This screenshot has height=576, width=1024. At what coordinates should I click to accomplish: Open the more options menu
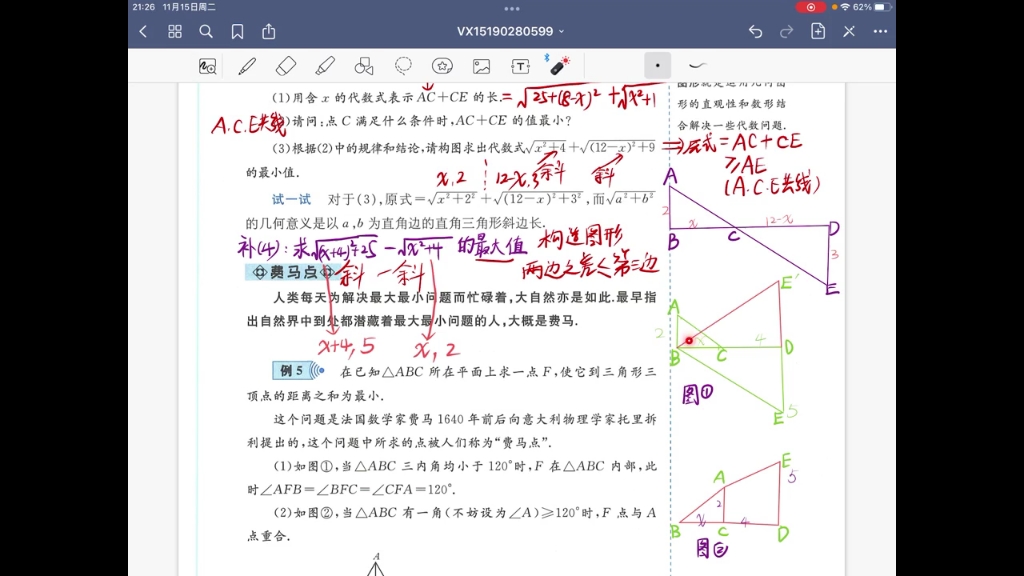pyautogui.click(x=880, y=31)
